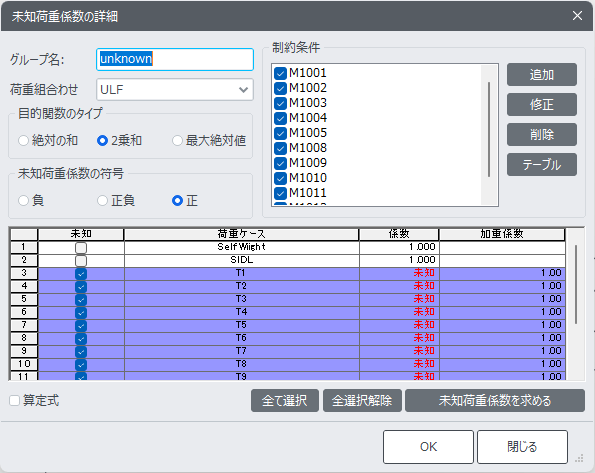The image size is (595, 473).
Task: Confirm with the OK button
Action: (428, 447)
